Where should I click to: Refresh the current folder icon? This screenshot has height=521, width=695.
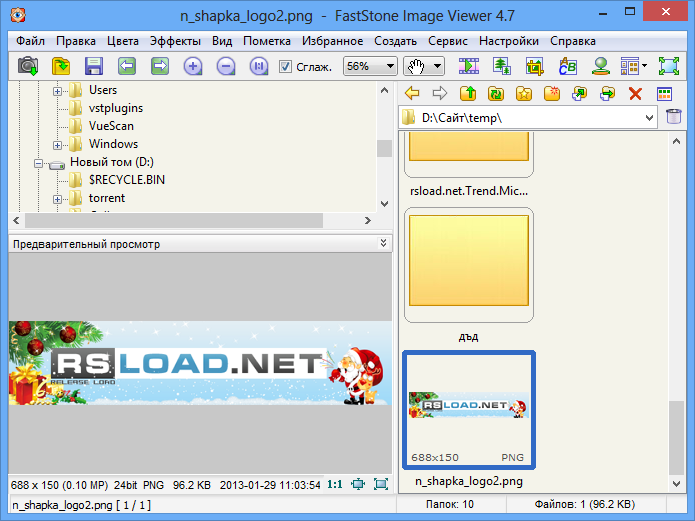[x=496, y=94]
